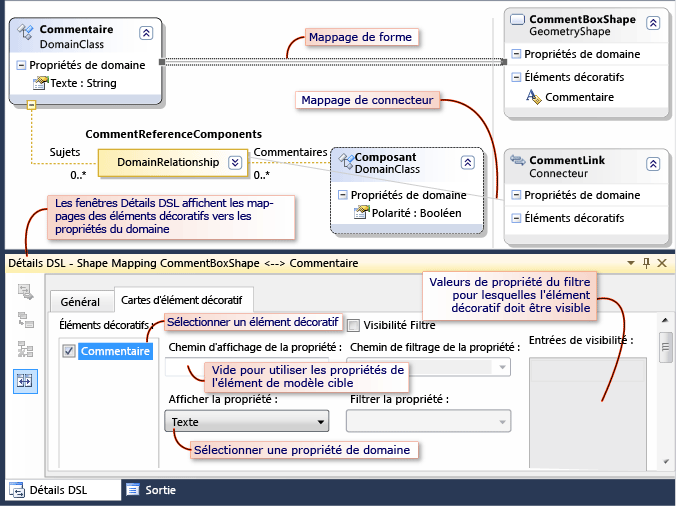Viewport: 676px width, 506px height.
Task: Select the DomainRelationship box
Action: click(173, 163)
